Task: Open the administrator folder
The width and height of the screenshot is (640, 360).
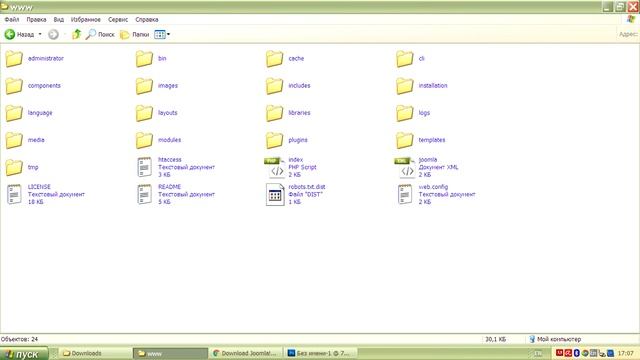Action: (35, 59)
